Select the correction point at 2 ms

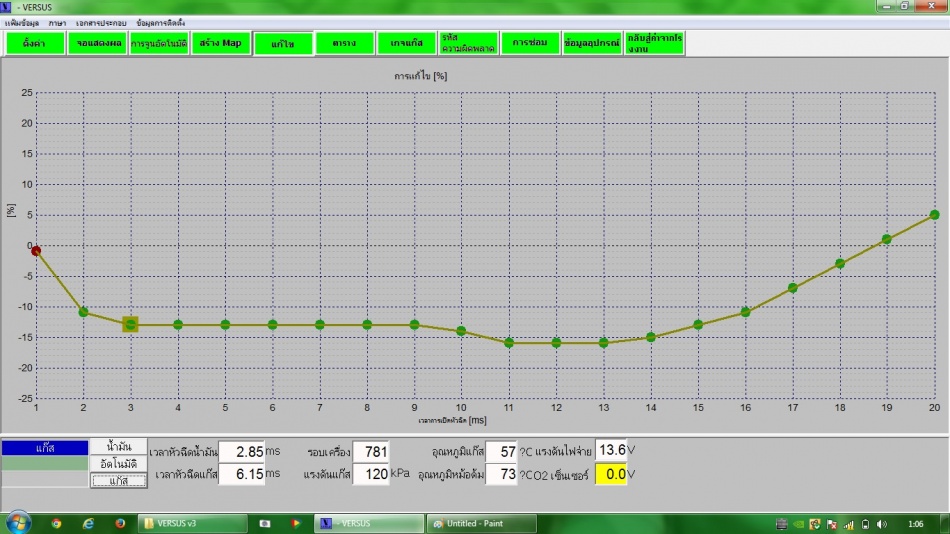[x=84, y=312]
